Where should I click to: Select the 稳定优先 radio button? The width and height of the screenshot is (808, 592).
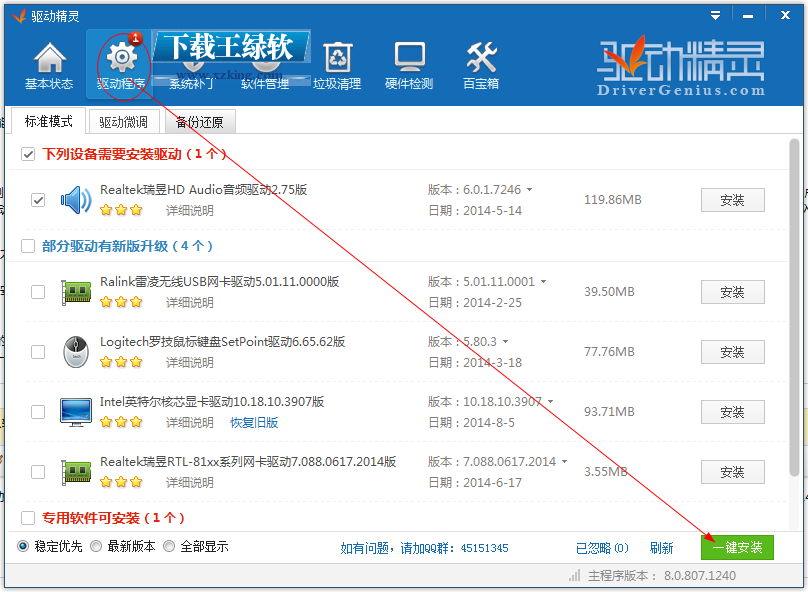coord(23,546)
